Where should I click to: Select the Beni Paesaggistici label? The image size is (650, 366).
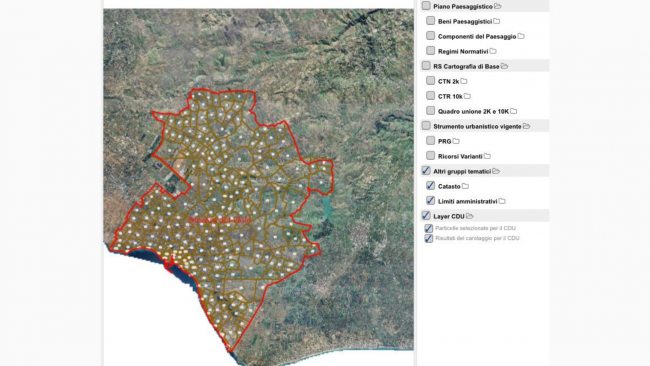pos(465,22)
